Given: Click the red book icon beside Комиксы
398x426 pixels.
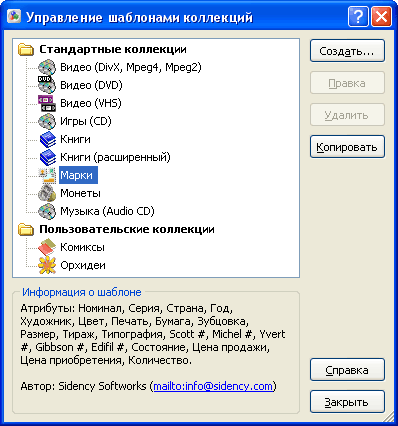Looking at the screenshot, I should 47,247.
